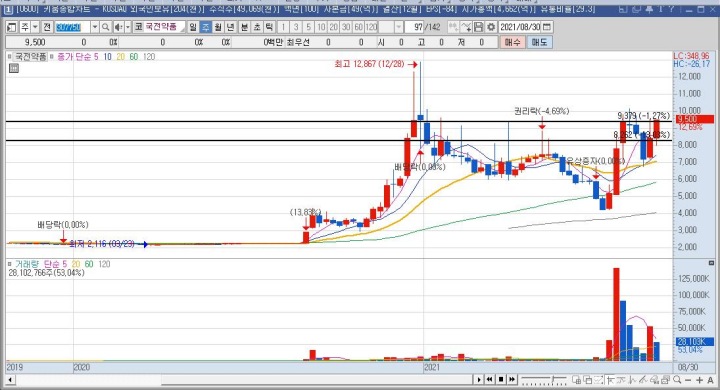
Task: Click the chart zoom magnifier icon at bottom
Action: click(677, 379)
